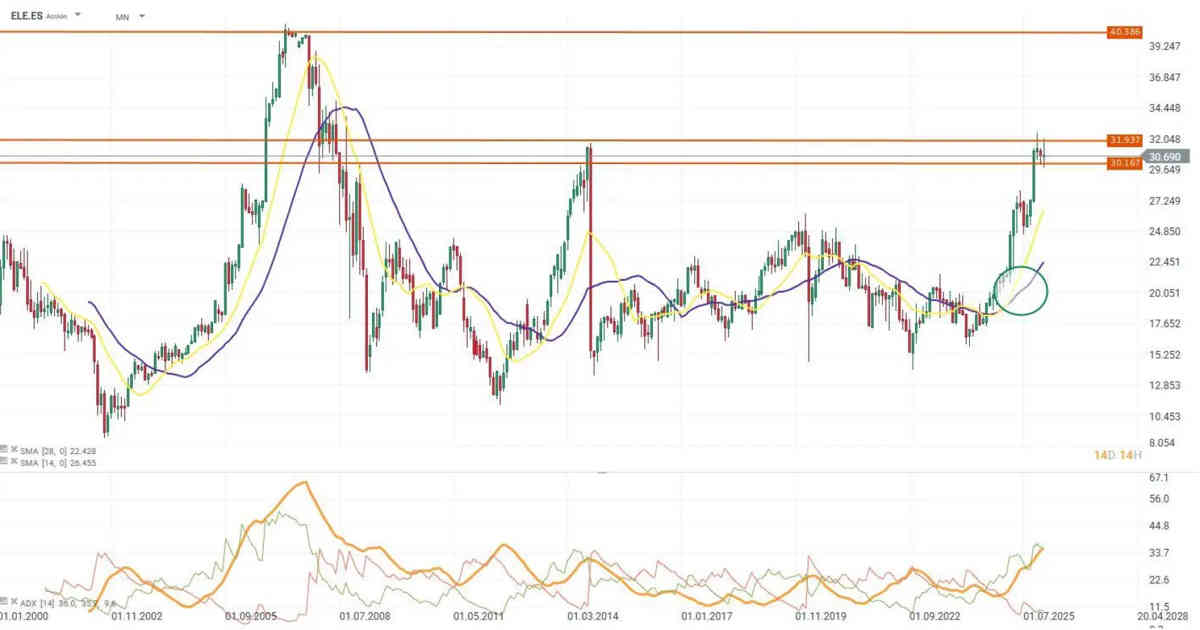The height and width of the screenshot is (630, 1200).
Task: Click the 40.386 horizontal line price label
Action: click(1125, 32)
